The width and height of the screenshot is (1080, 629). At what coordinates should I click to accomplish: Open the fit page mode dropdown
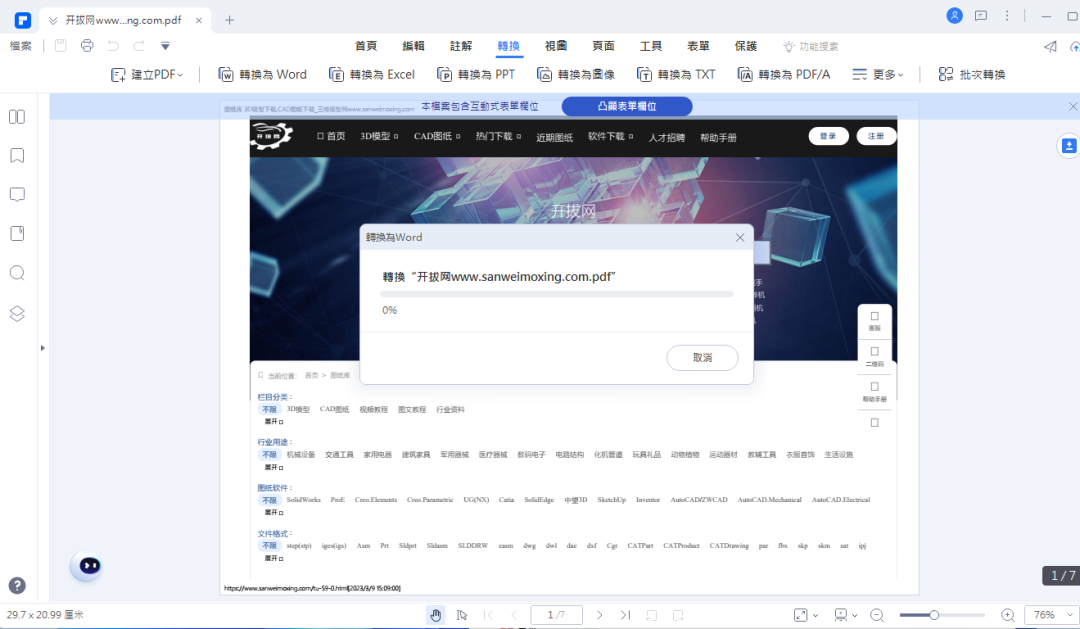pyautogui.click(x=806, y=615)
